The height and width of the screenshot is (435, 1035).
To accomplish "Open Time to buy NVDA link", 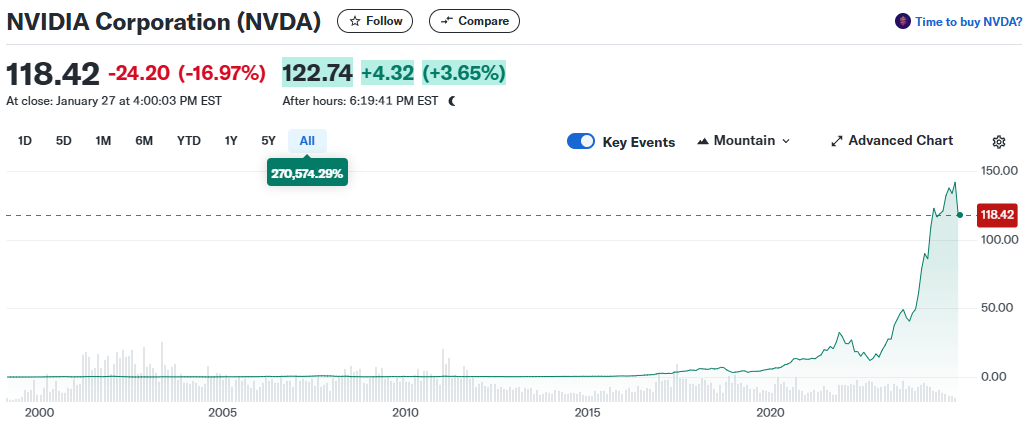I will [x=968, y=21].
